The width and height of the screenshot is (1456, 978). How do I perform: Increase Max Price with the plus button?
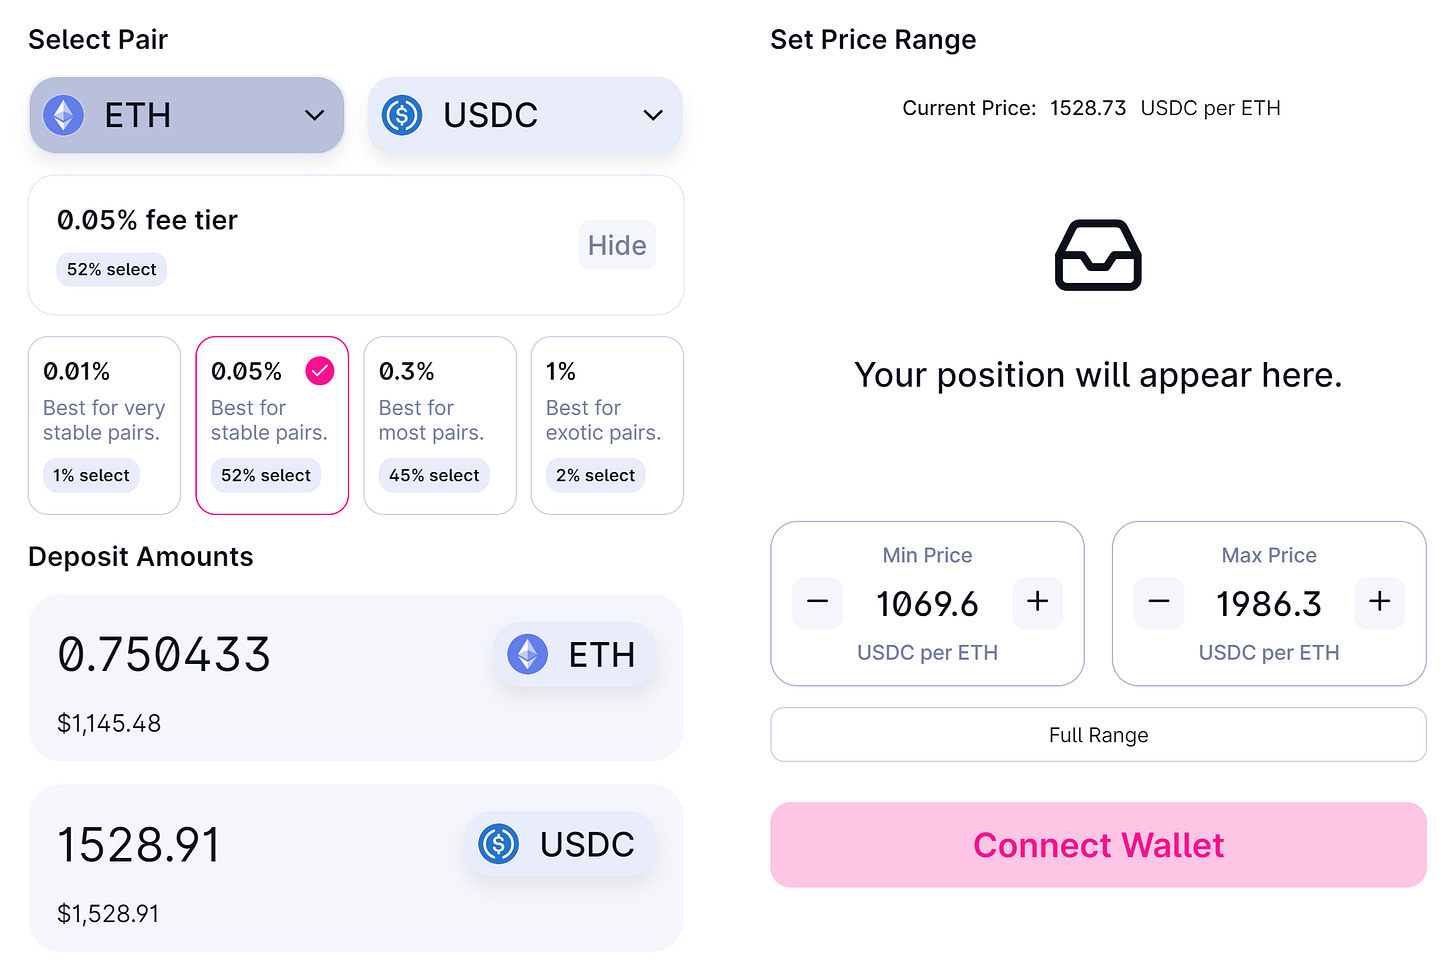1380,602
